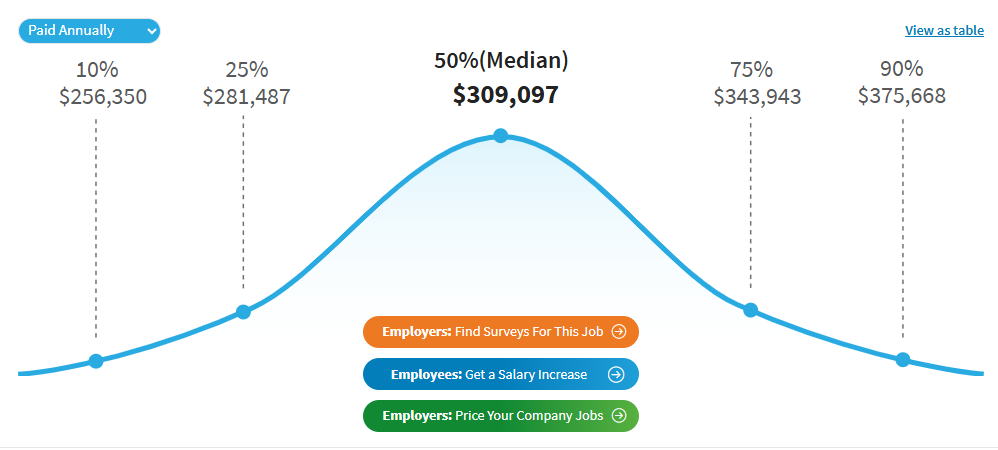Click the 50%(Median) heading text
This screenshot has height=450, width=998.
point(501,60)
